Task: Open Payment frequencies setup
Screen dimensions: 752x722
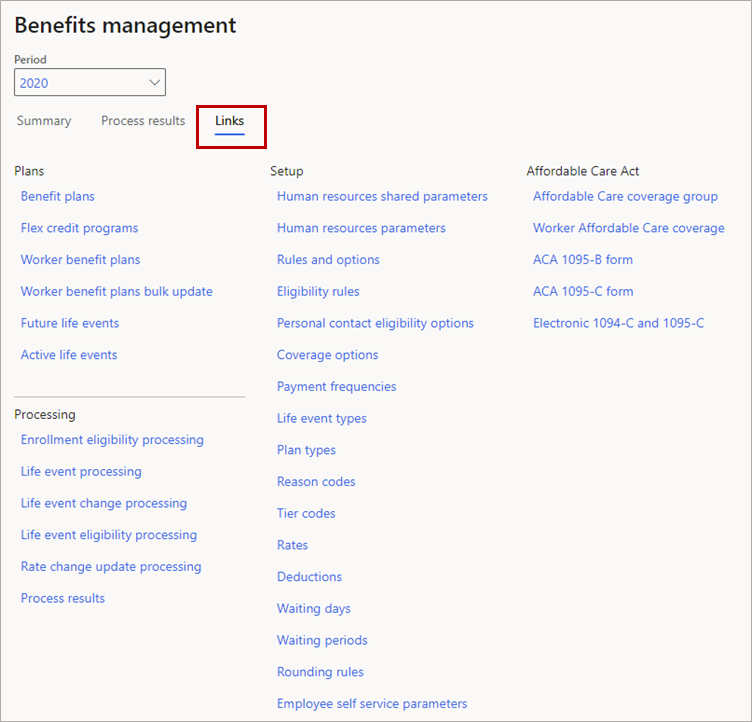Action: (336, 387)
